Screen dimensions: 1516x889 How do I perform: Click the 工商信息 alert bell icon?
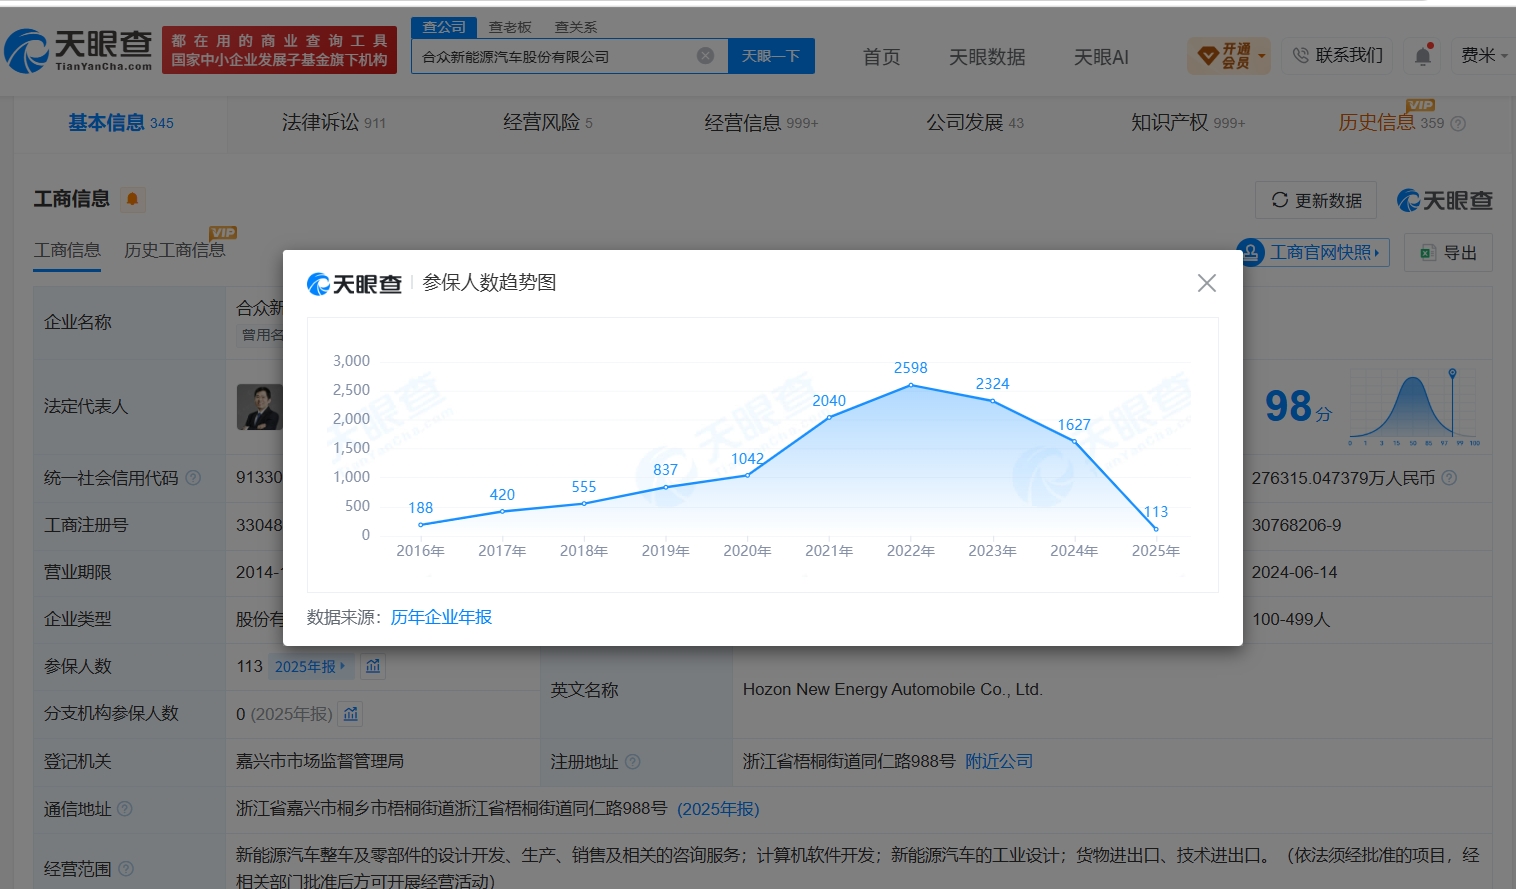132,200
